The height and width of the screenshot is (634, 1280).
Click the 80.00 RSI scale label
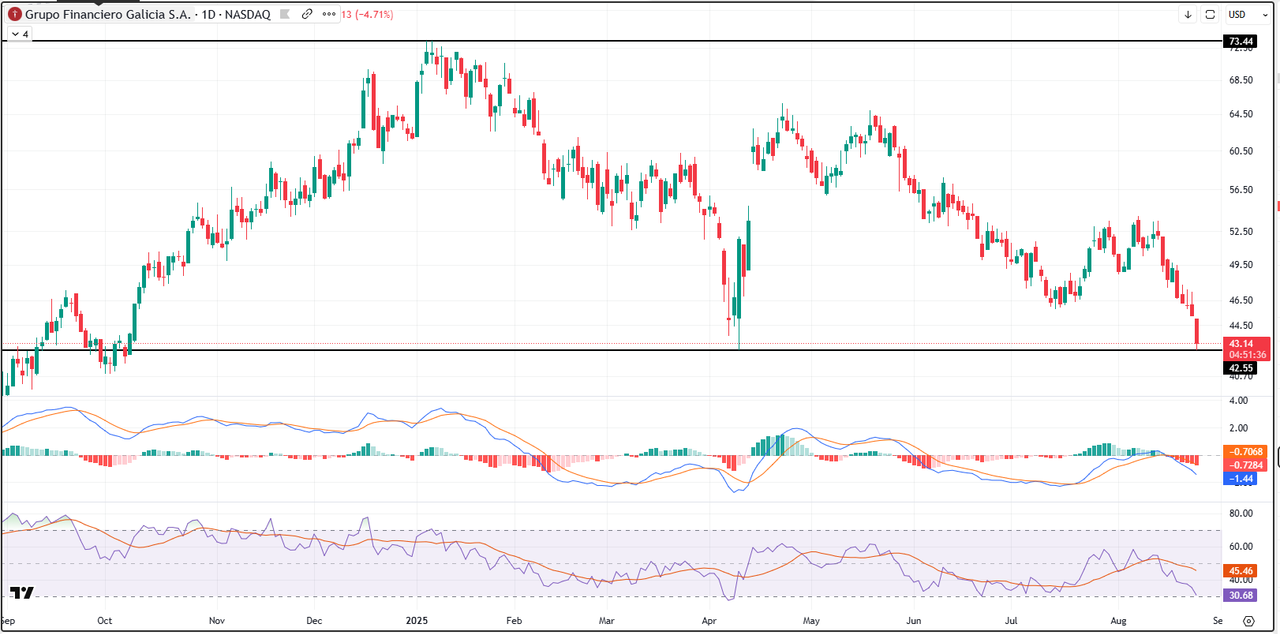pos(1241,514)
